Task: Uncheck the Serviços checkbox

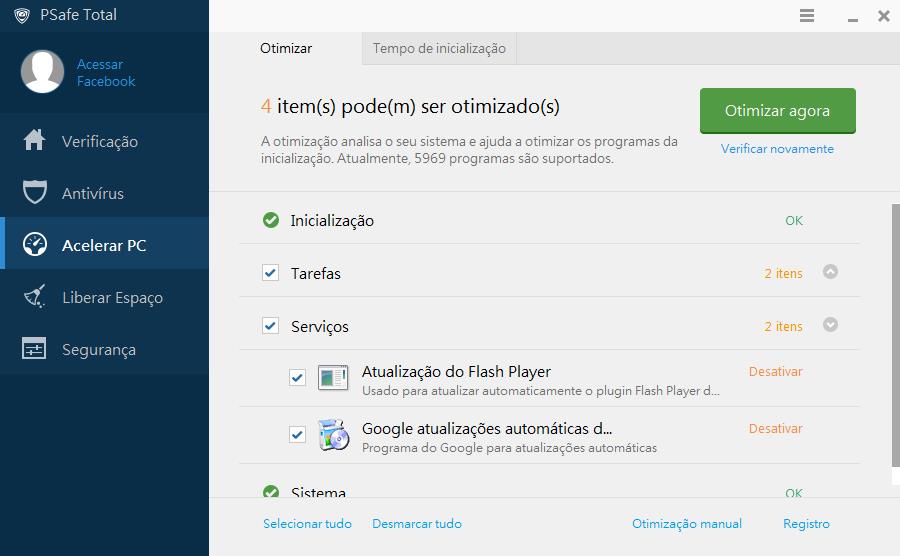Action: click(270, 326)
